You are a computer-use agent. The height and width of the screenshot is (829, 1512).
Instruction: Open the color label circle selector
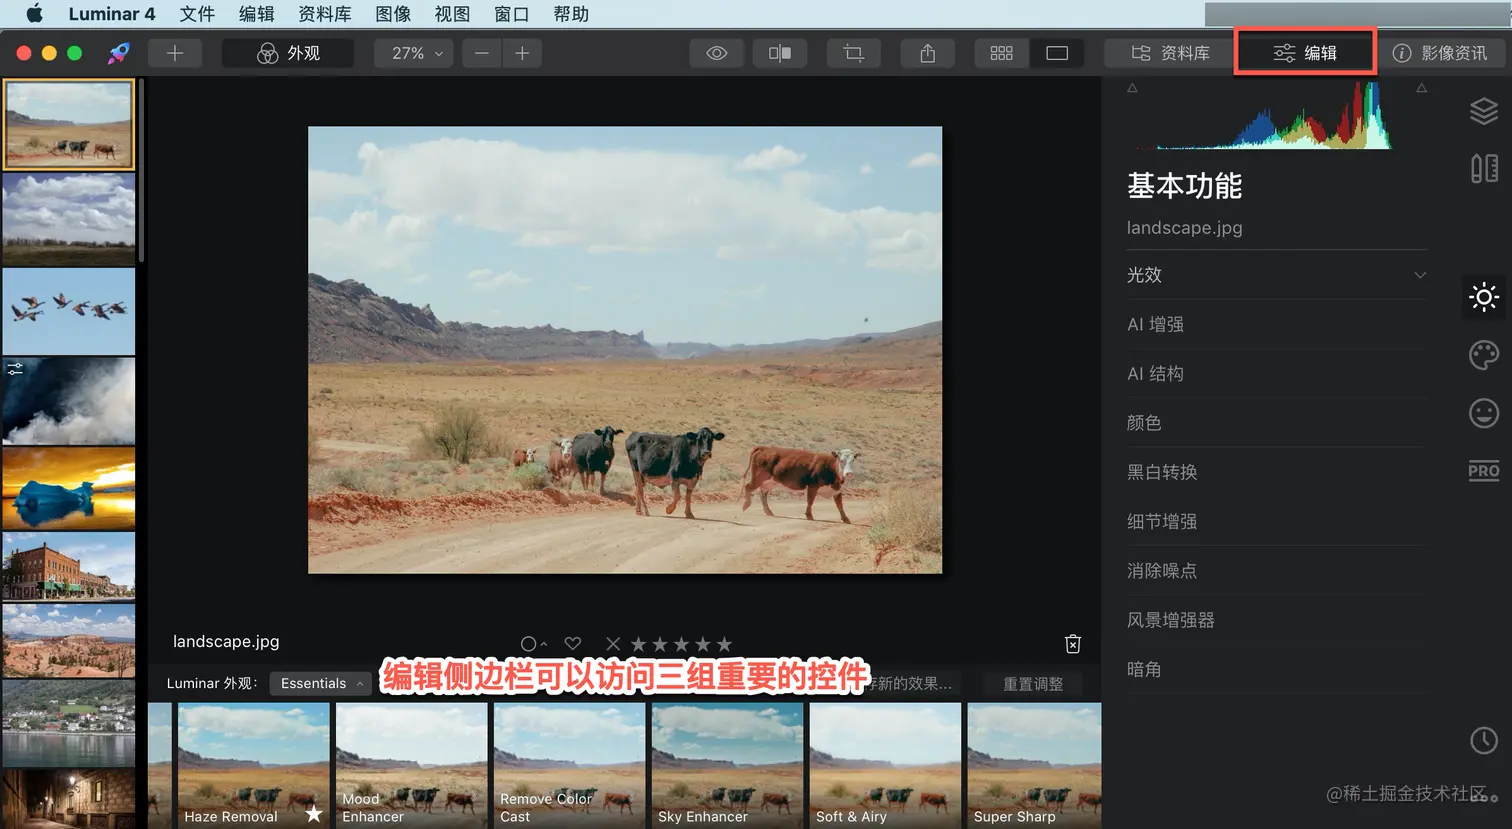click(x=533, y=644)
